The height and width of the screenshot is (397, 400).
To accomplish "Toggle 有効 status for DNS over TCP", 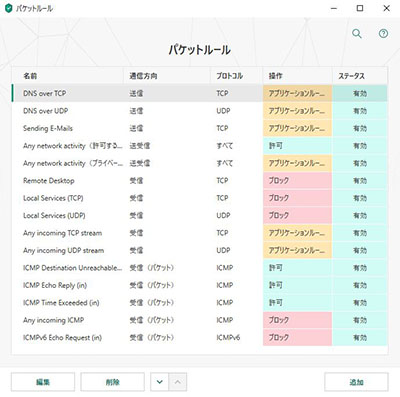I will pos(360,93).
